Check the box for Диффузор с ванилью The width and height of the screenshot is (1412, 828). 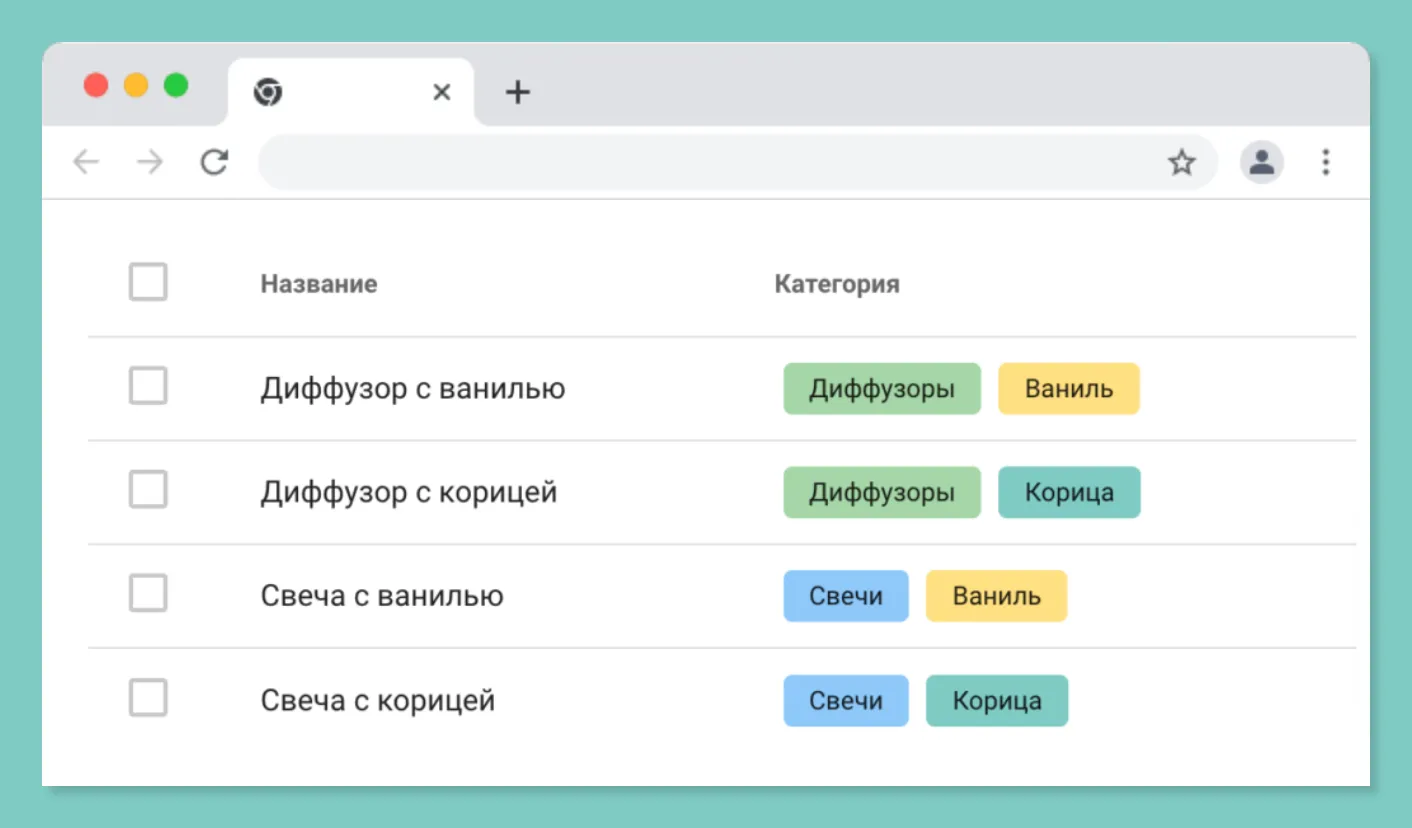click(x=148, y=386)
